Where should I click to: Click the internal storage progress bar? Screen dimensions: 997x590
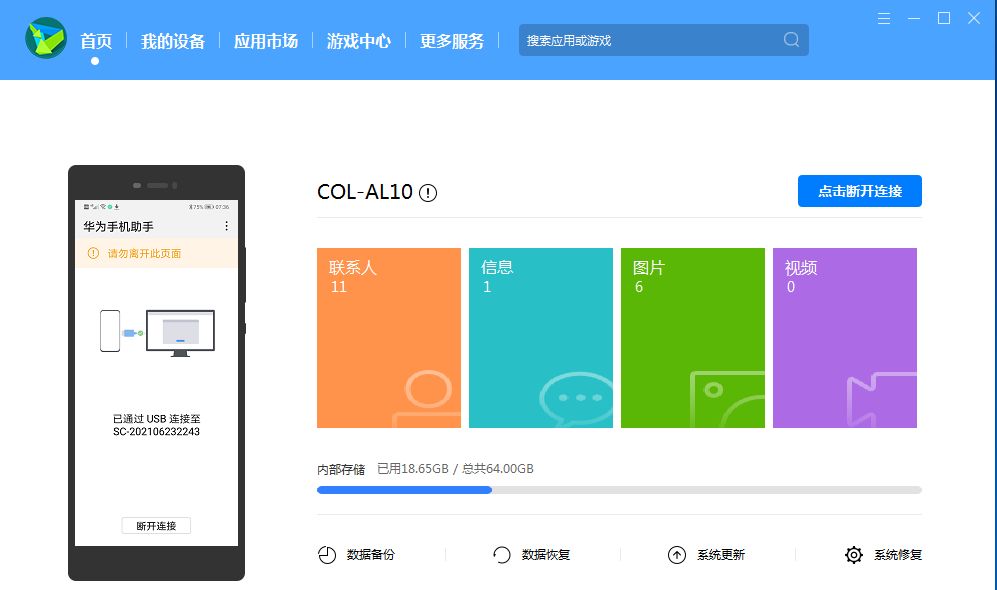(x=619, y=490)
